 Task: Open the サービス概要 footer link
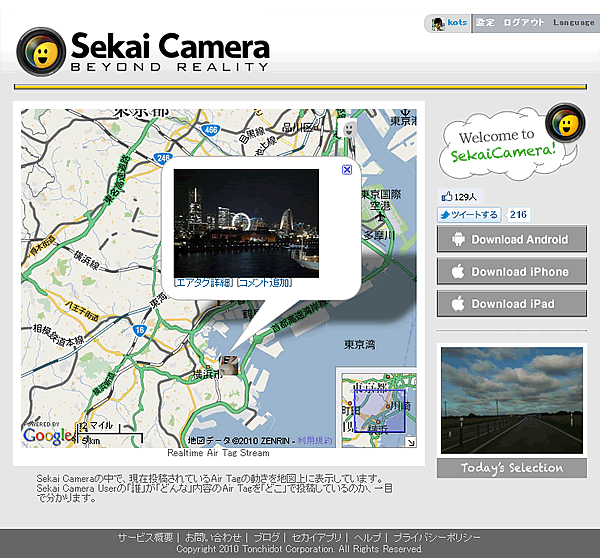(x=145, y=538)
